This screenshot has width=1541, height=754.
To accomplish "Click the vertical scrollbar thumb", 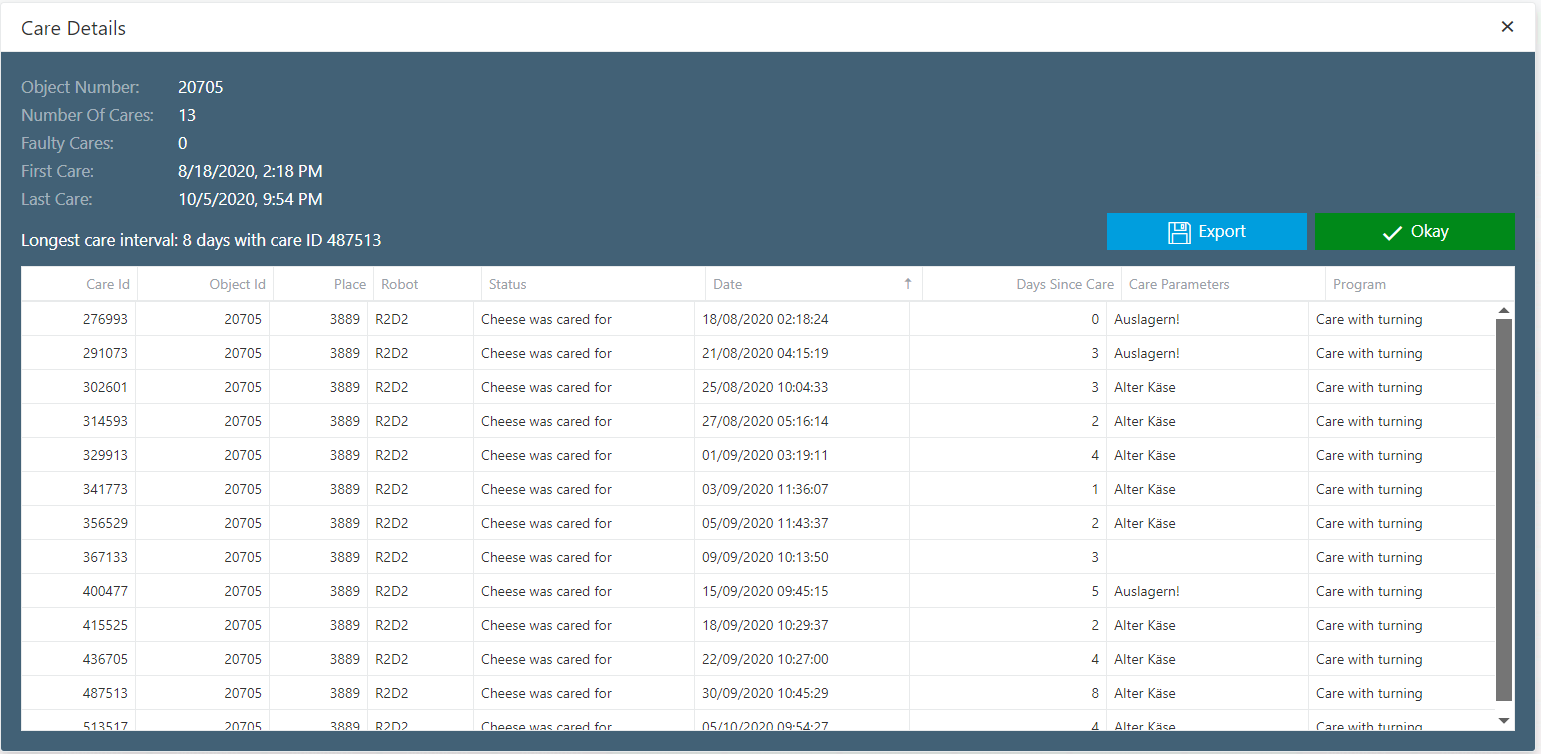I will coord(1503,510).
